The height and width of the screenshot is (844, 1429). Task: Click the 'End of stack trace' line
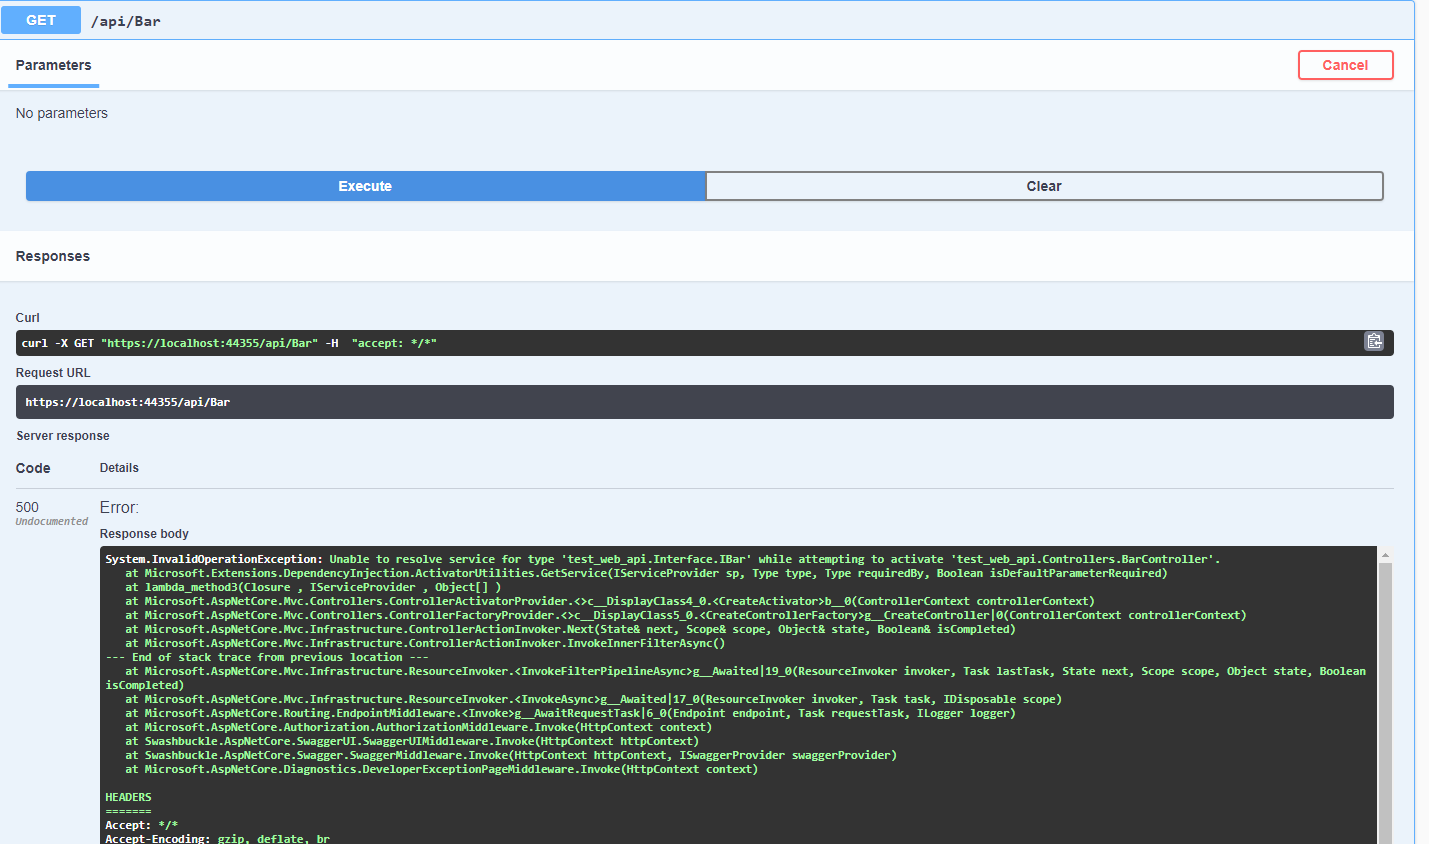267,657
